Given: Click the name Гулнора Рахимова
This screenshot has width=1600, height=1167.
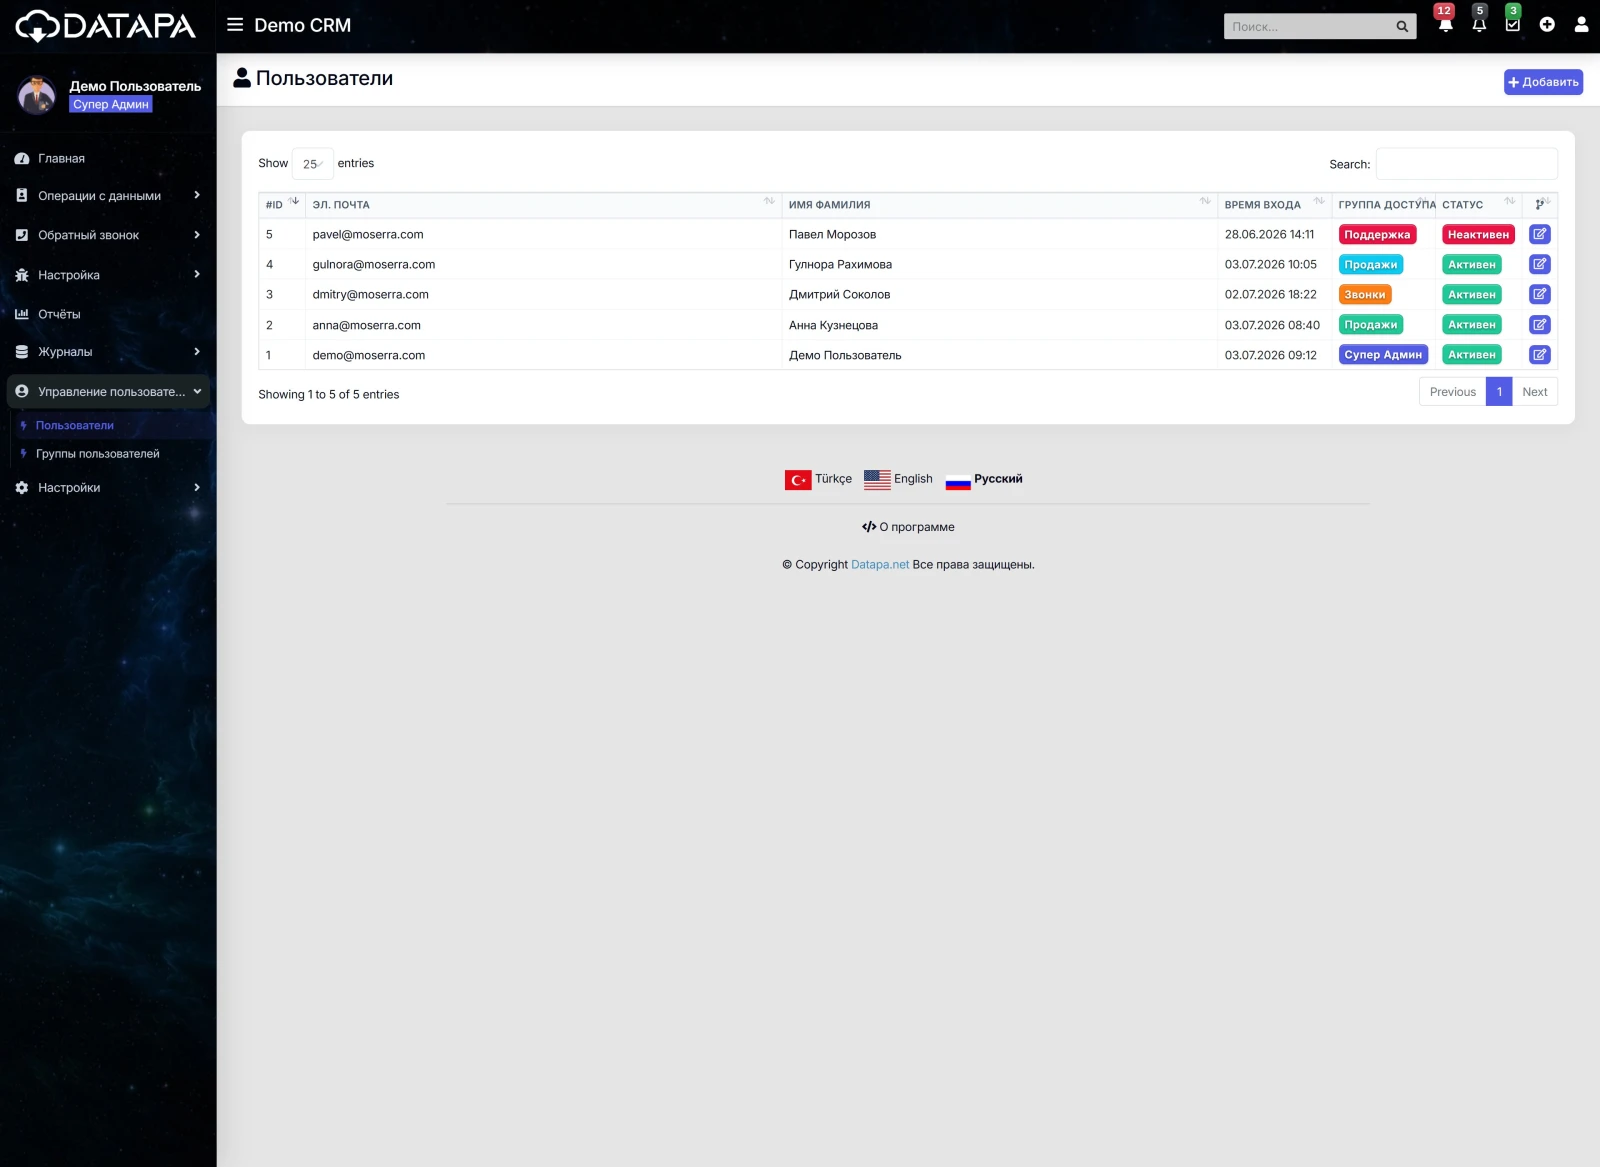Looking at the screenshot, I should (x=840, y=265).
